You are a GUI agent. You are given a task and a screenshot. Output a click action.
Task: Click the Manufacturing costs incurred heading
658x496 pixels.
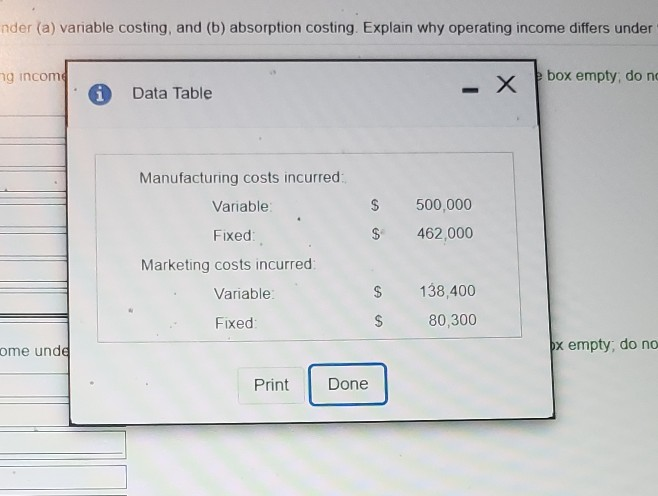pos(241,178)
